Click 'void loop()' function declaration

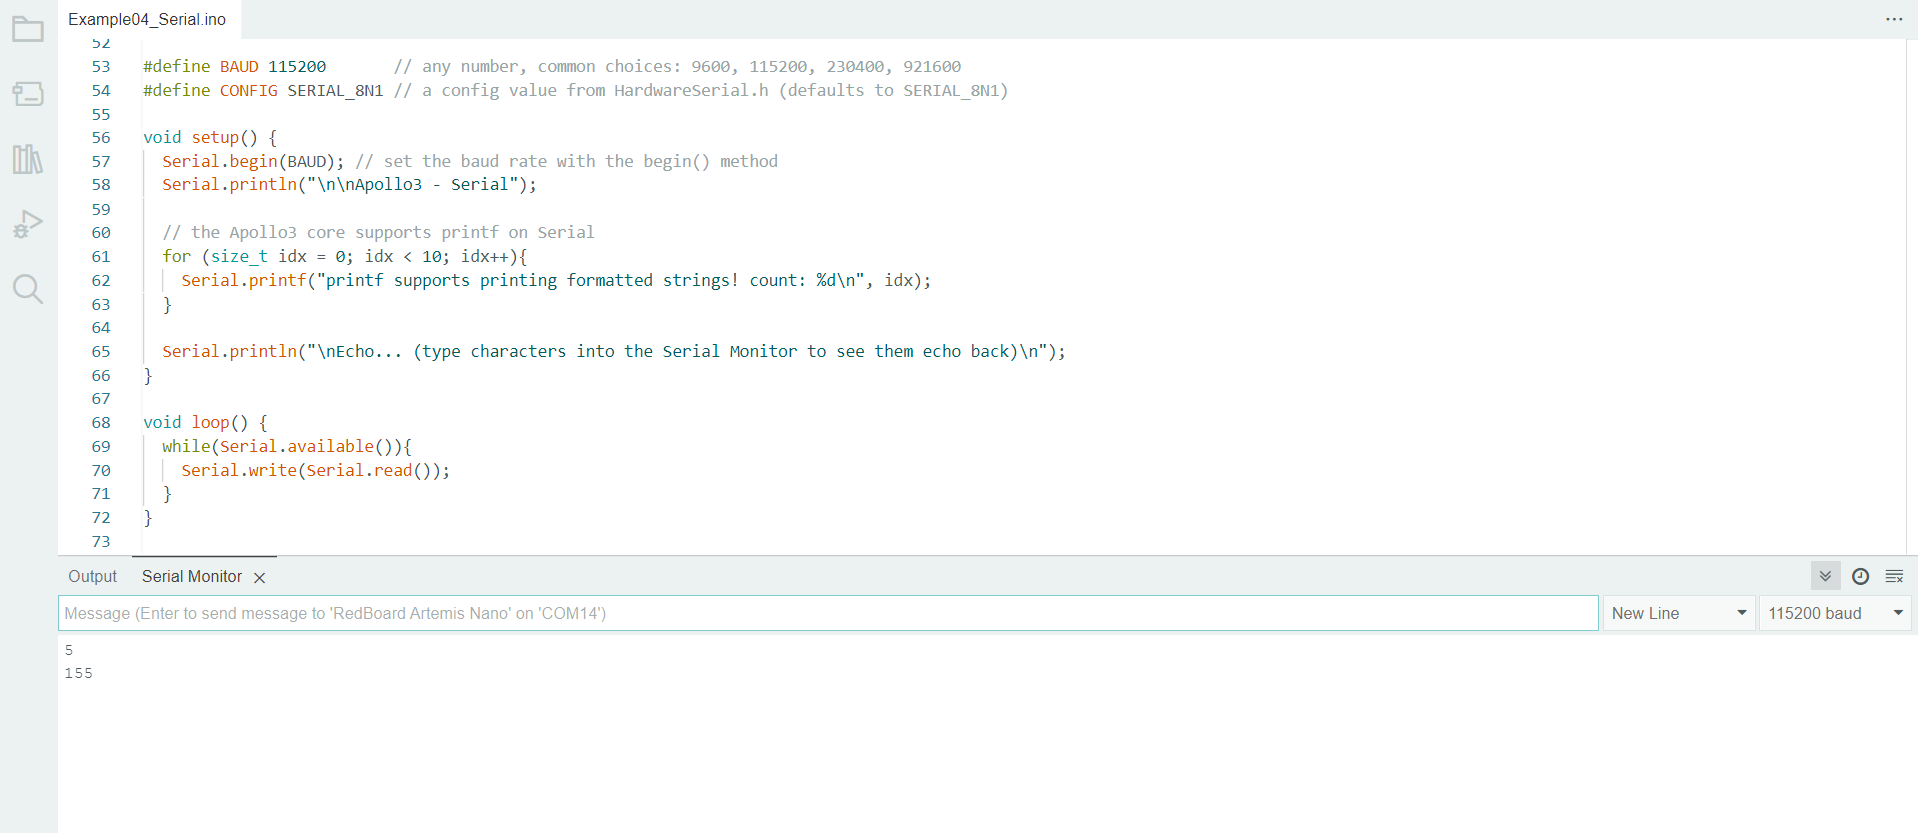pos(195,423)
